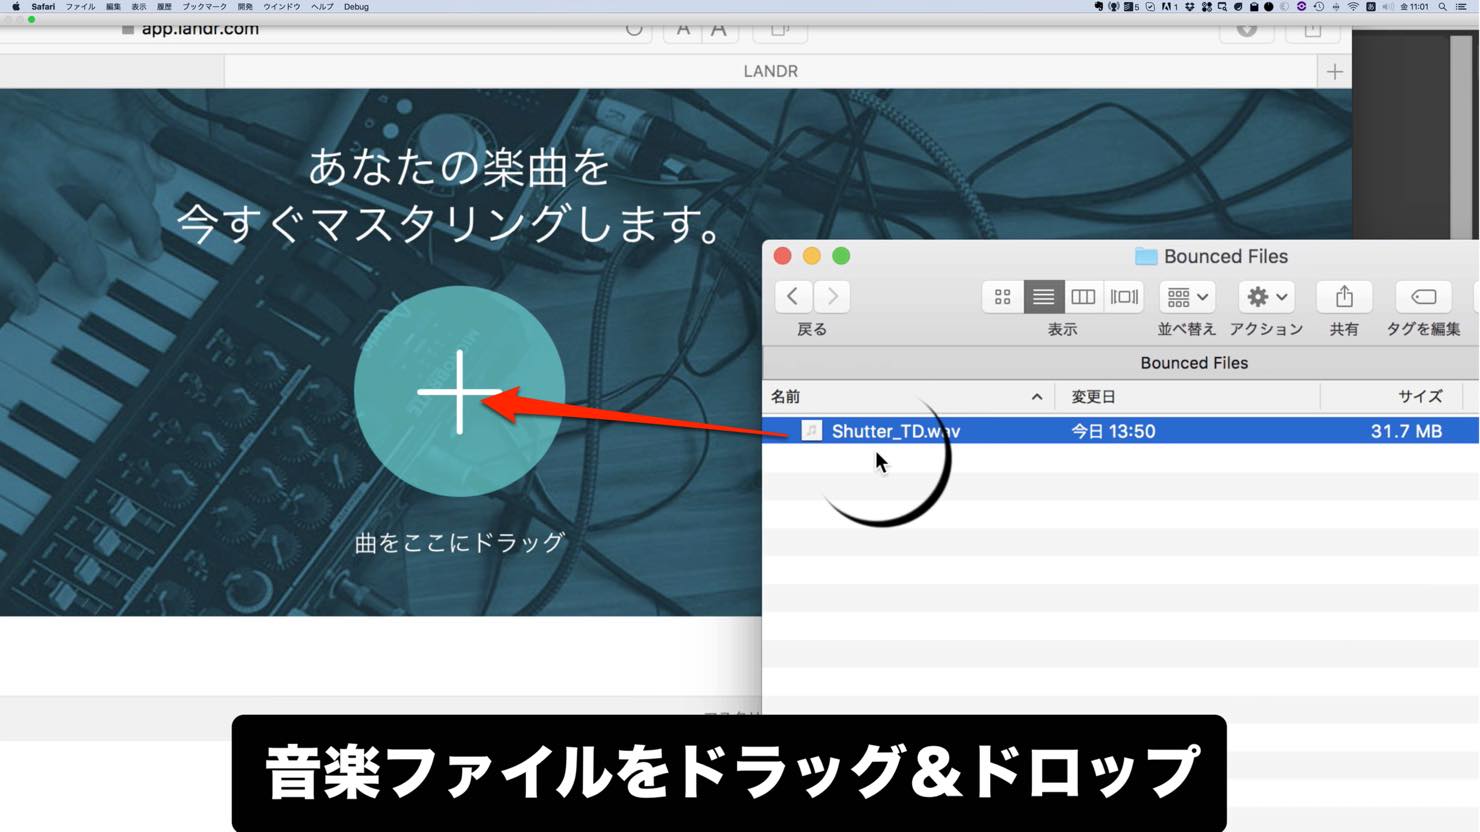Go forward in the Finder window

(832, 296)
